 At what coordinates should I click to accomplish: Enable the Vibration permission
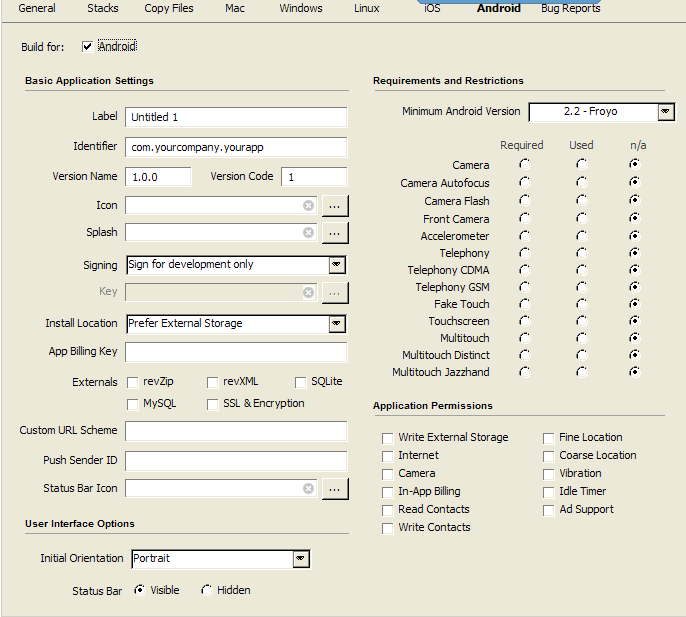tap(549, 474)
